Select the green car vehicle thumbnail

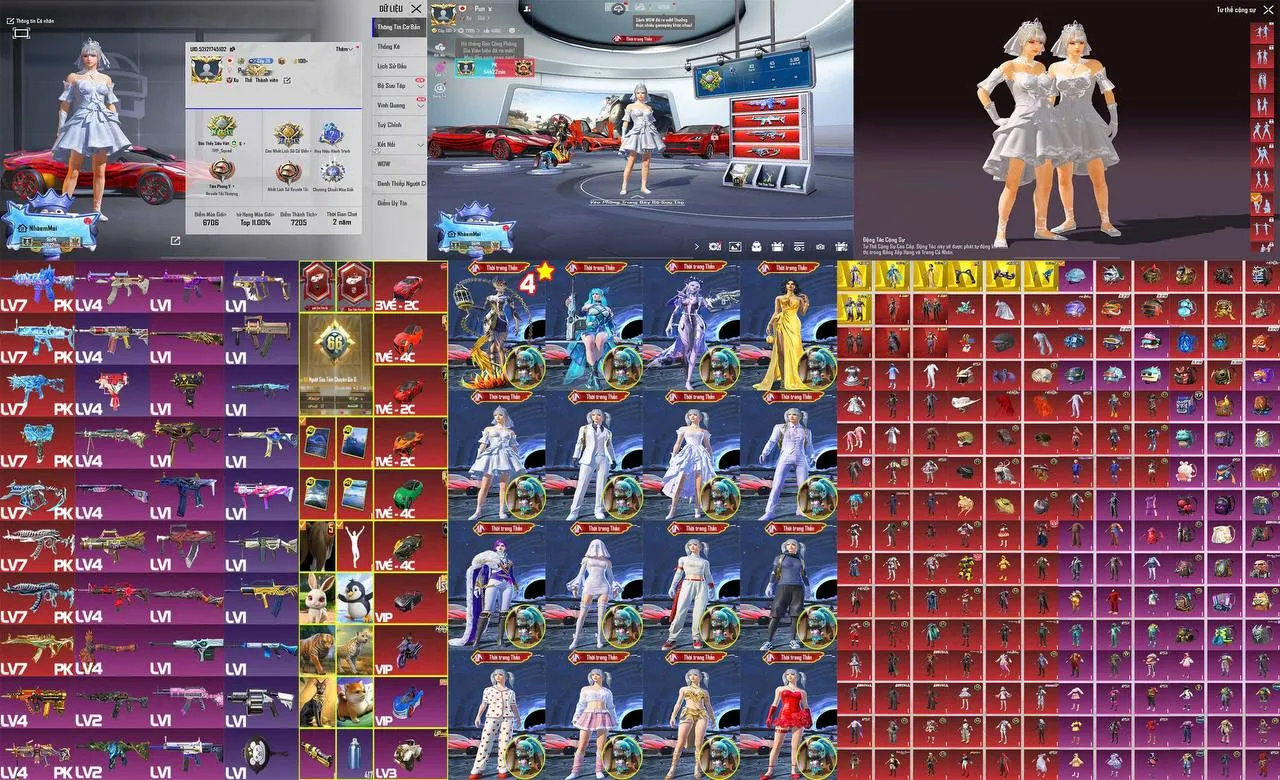pos(409,495)
